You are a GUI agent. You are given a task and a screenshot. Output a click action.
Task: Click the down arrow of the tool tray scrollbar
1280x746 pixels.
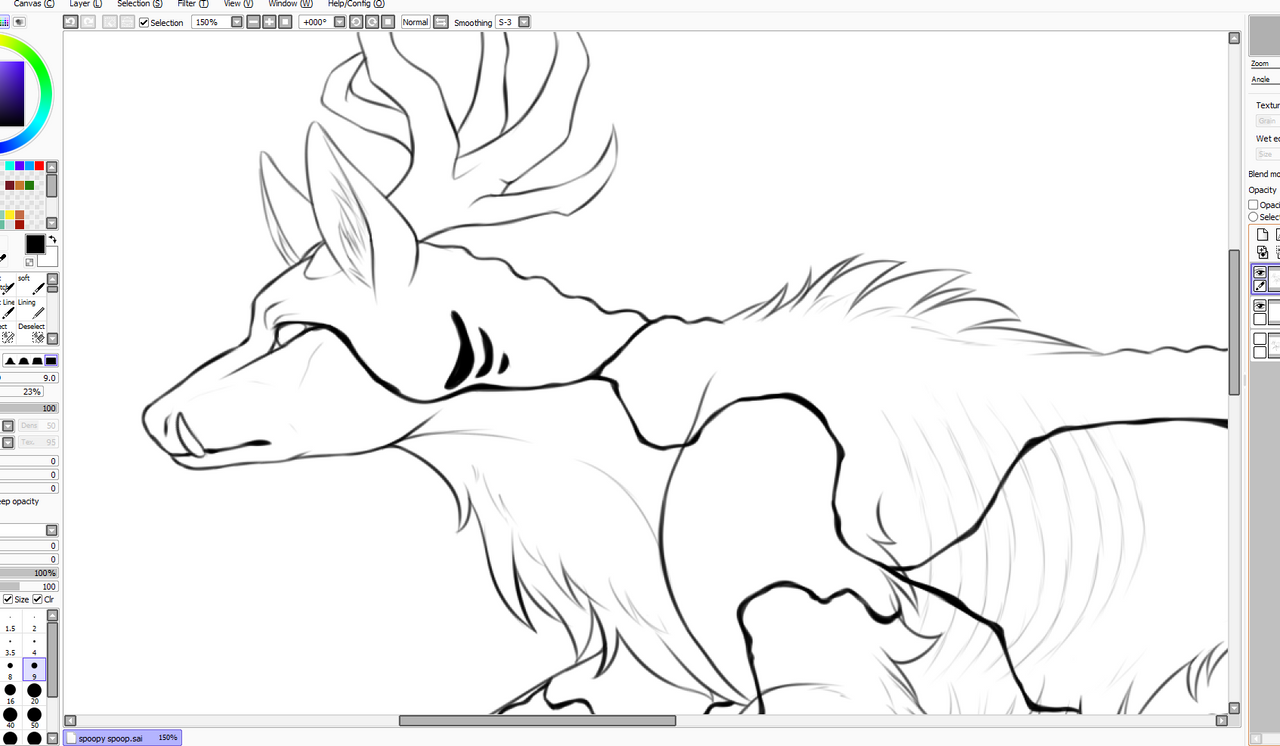52,338
